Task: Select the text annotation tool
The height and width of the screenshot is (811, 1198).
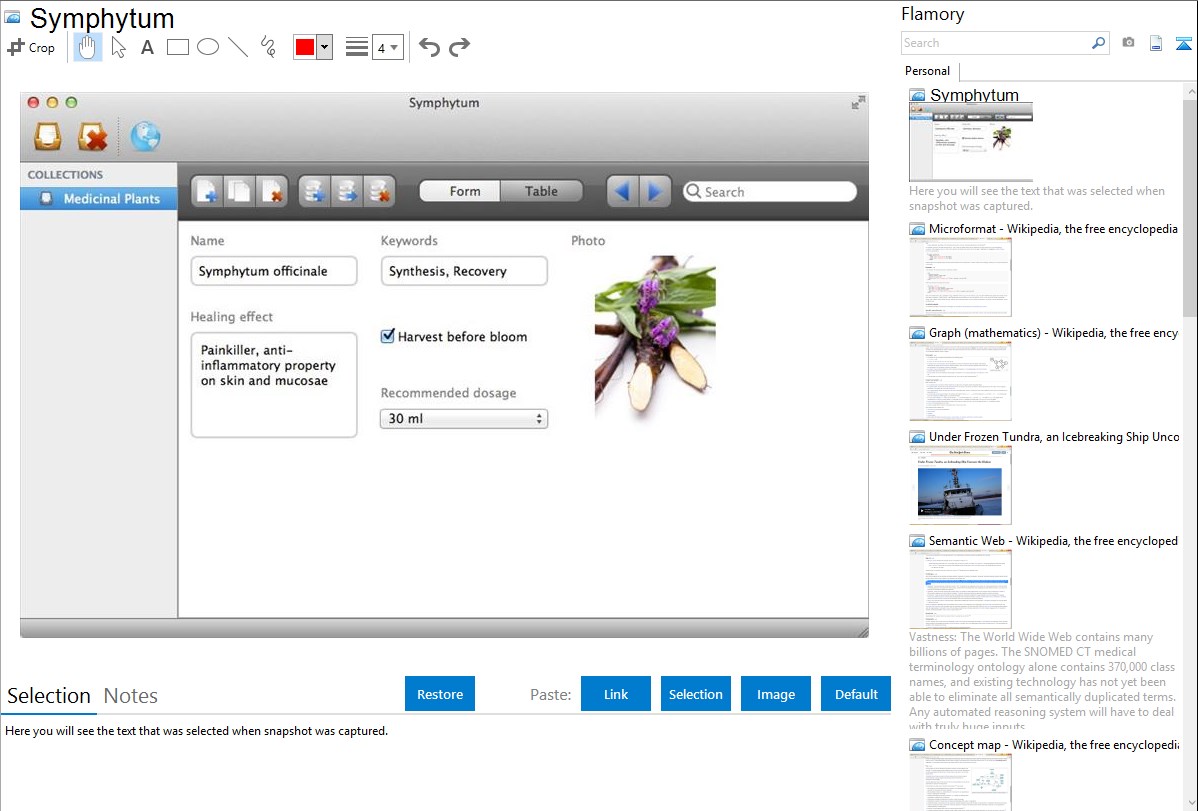Action: [147, 47]
